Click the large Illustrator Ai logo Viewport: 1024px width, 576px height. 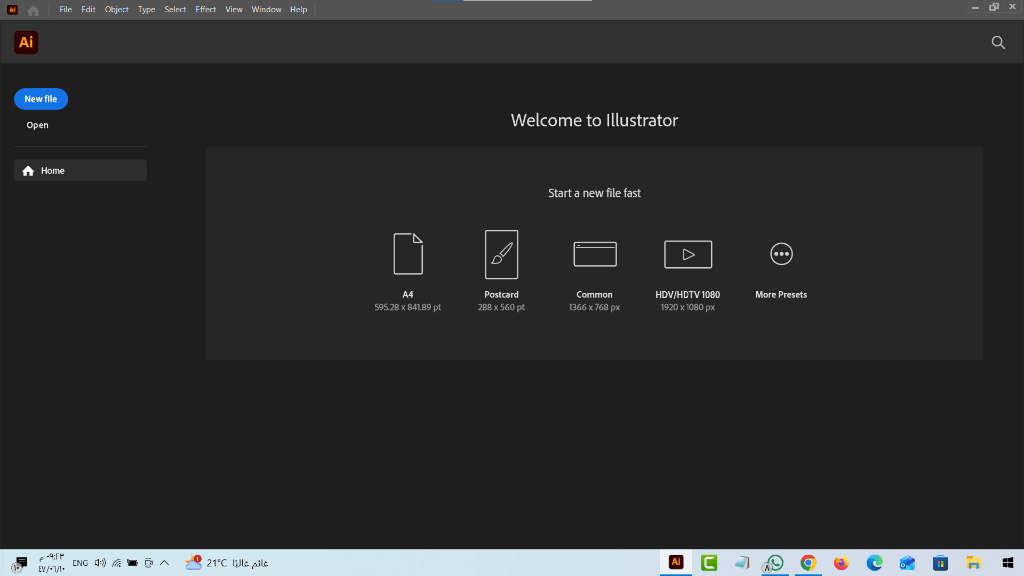pos(27,43)
